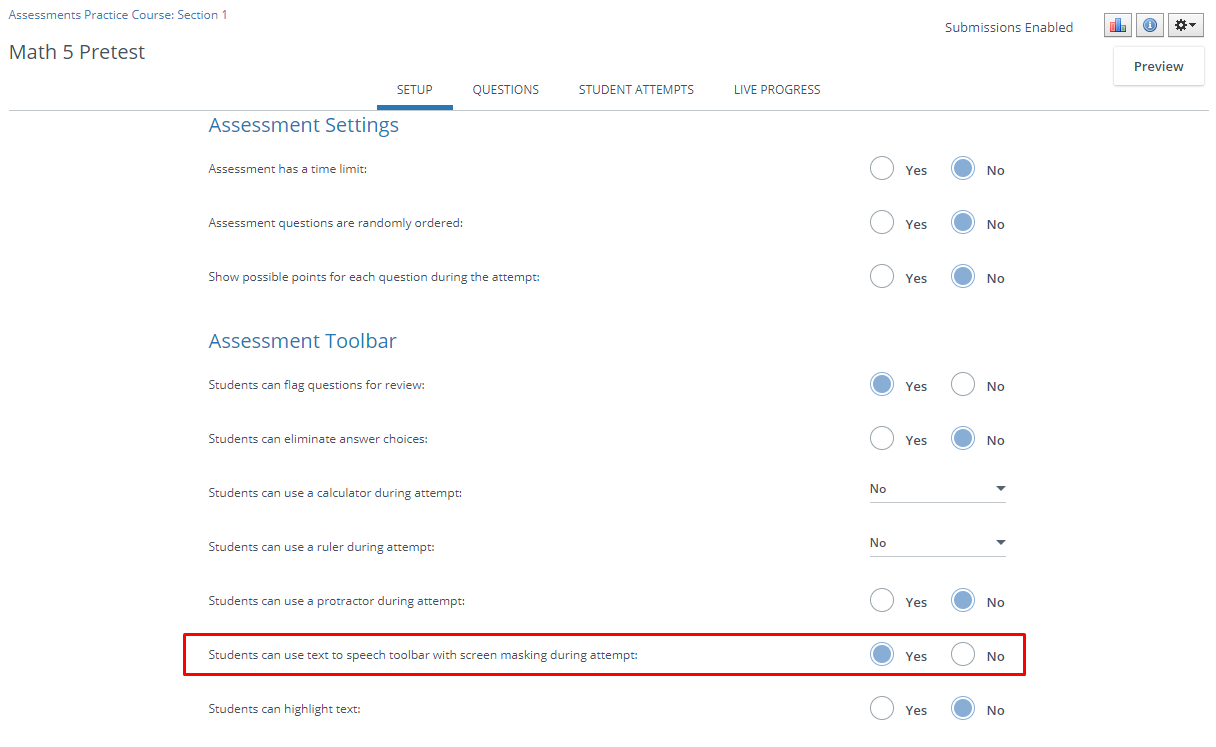Select Yes for eliminate answer choices
Screen dimensions: 1216x747
tap(882, 439)
